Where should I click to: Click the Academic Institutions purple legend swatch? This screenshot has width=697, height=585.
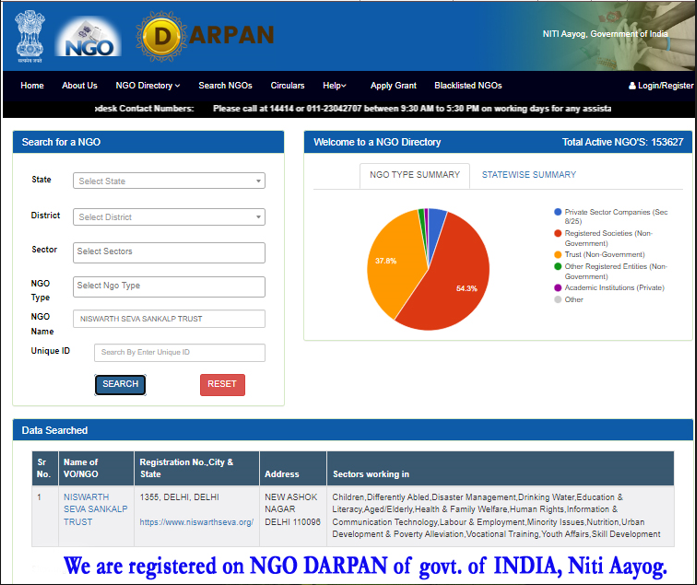(x=558, y=288)
